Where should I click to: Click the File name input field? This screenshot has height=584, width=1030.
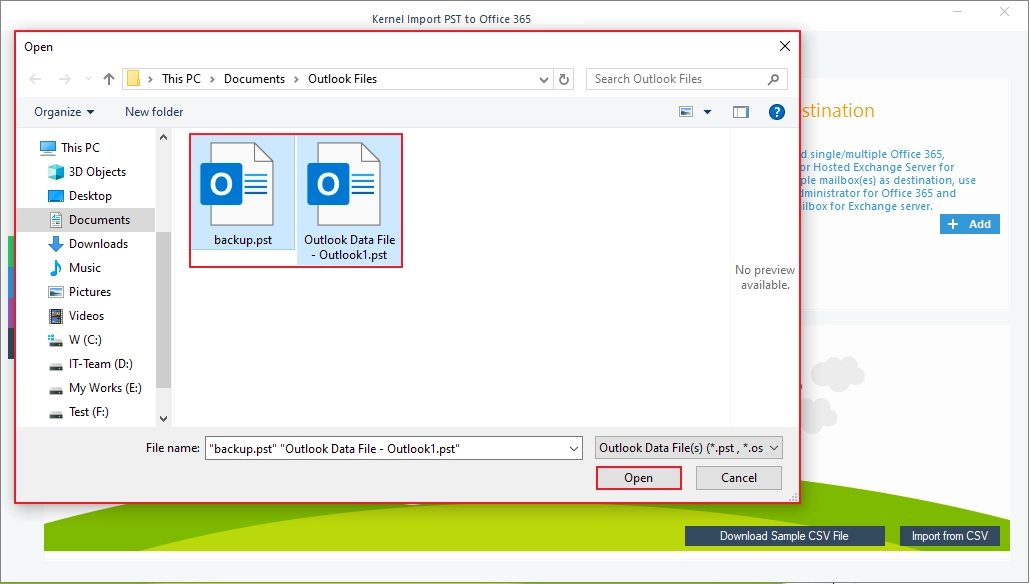coord(393,449)
